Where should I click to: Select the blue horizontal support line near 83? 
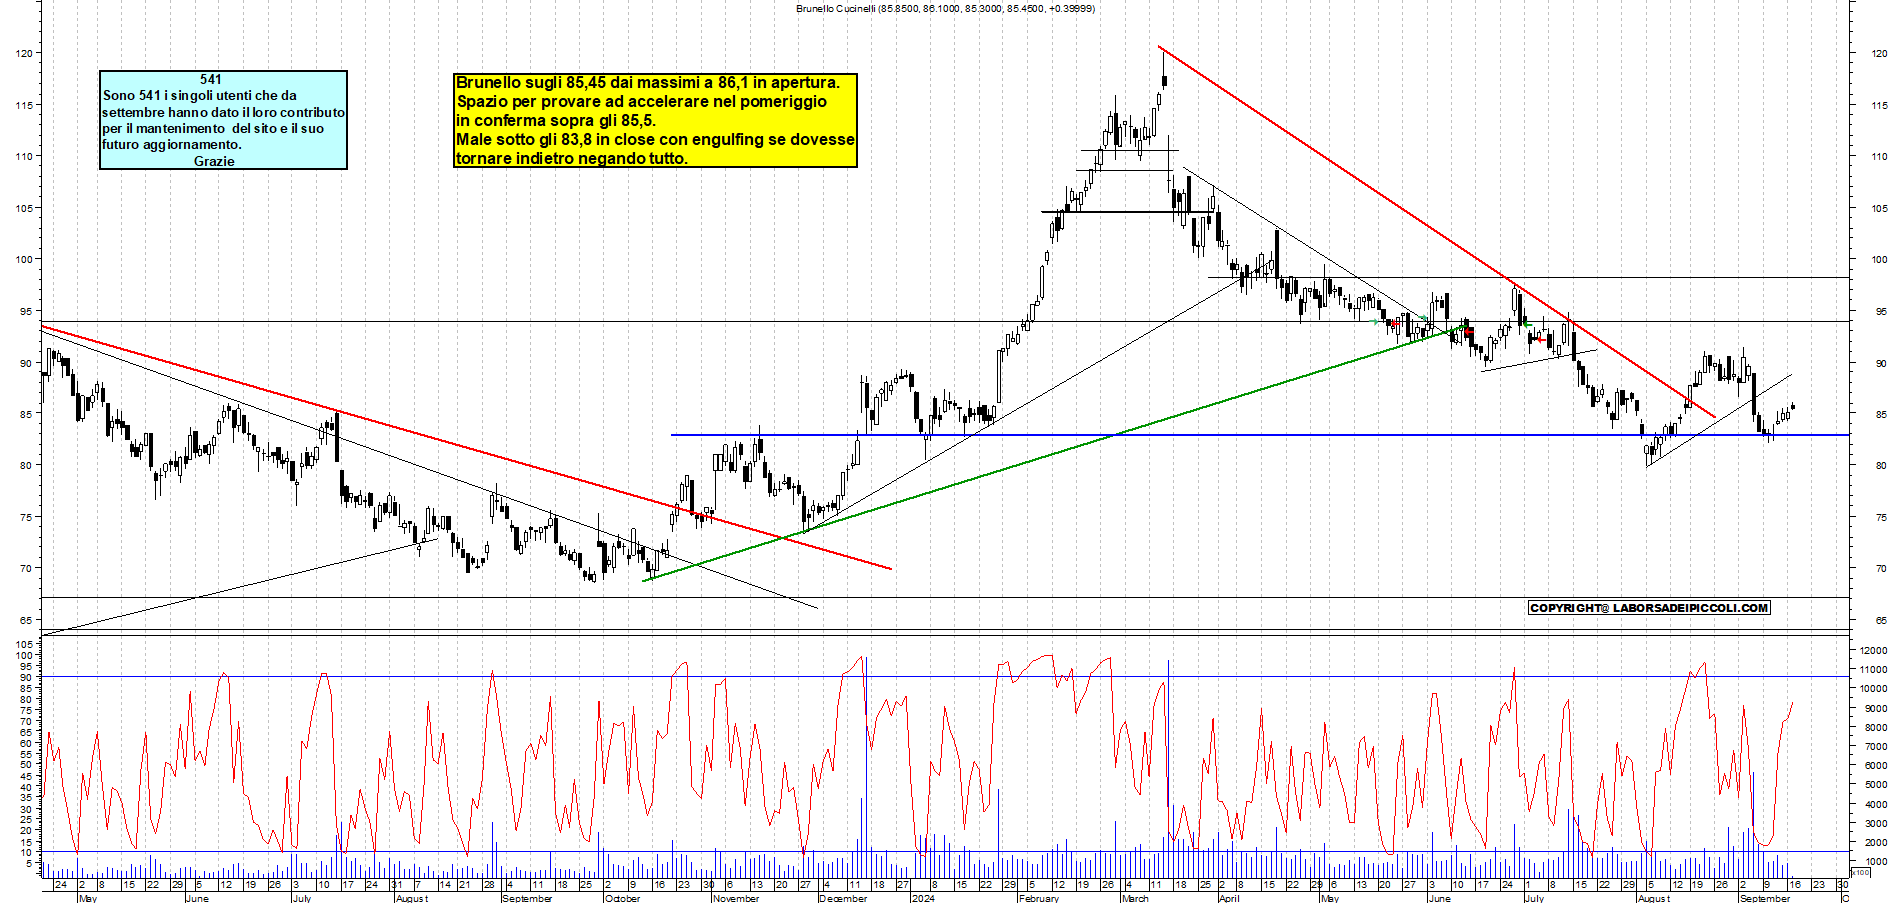point(1260,435)
